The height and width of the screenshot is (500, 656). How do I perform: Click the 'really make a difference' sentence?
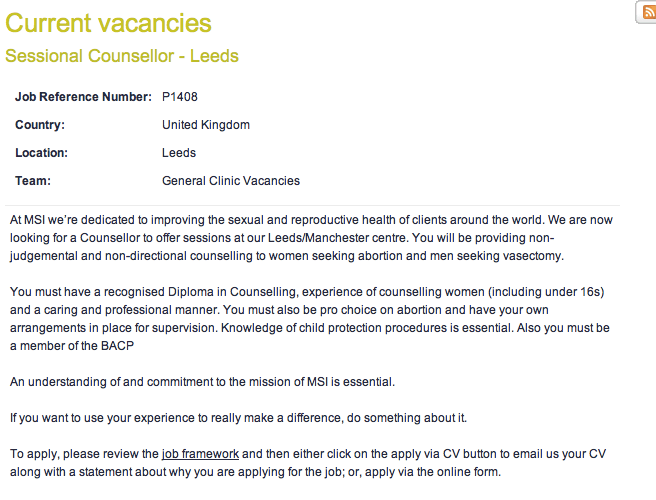click(x=238, y=417)
